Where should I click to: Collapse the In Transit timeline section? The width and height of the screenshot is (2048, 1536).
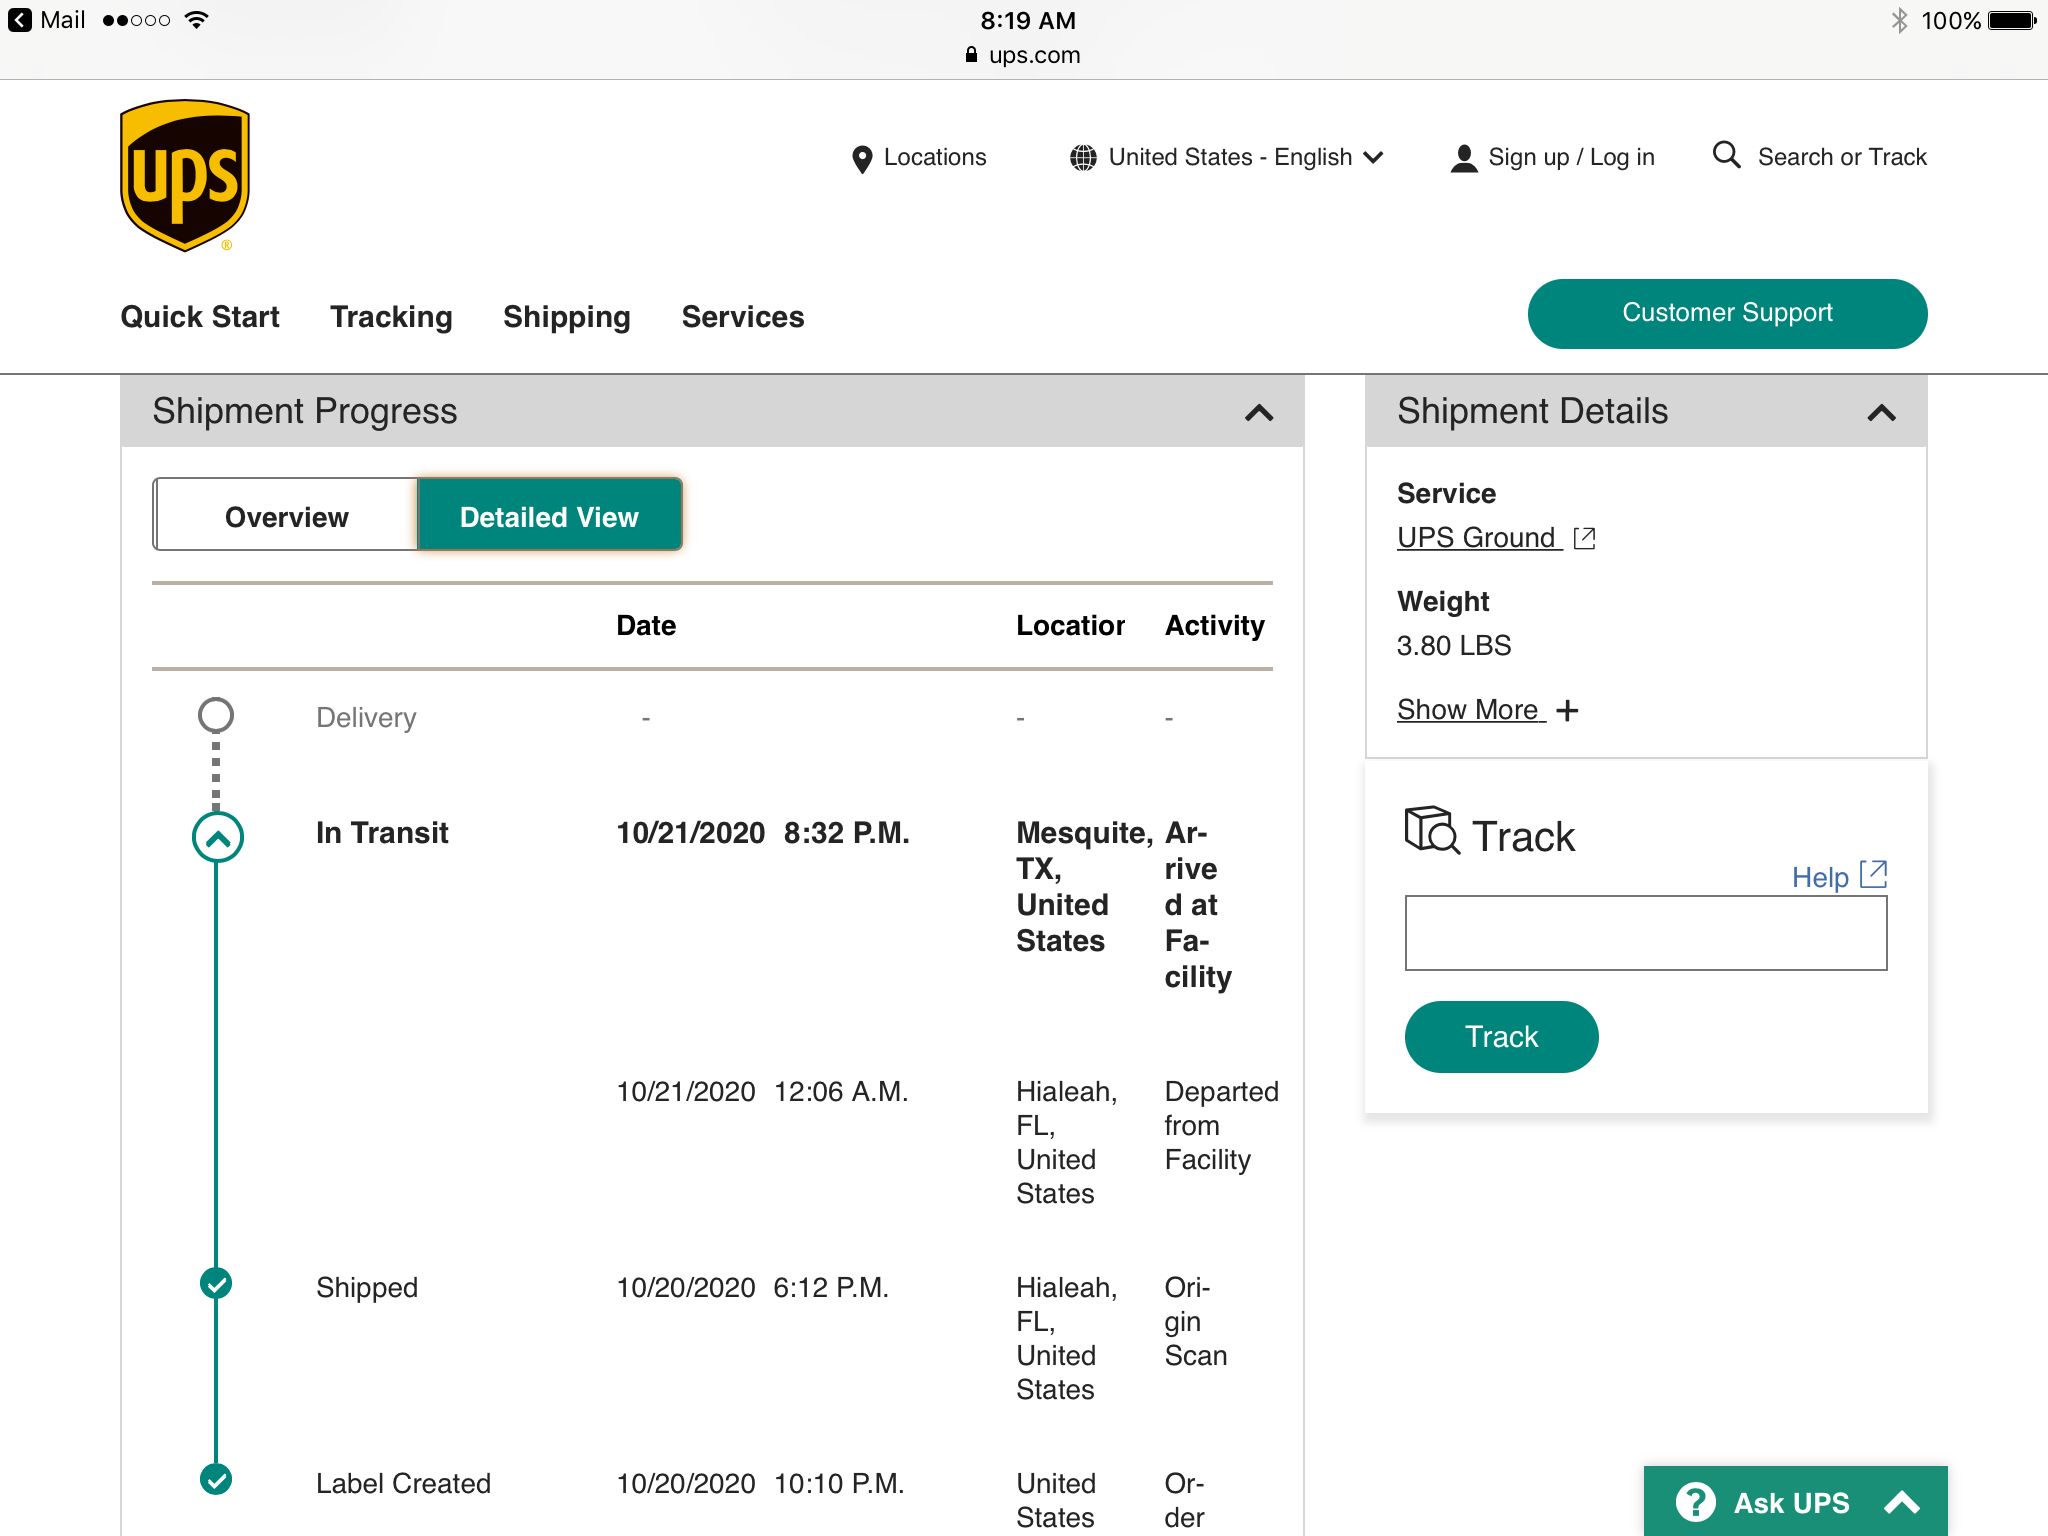point(217,838)
